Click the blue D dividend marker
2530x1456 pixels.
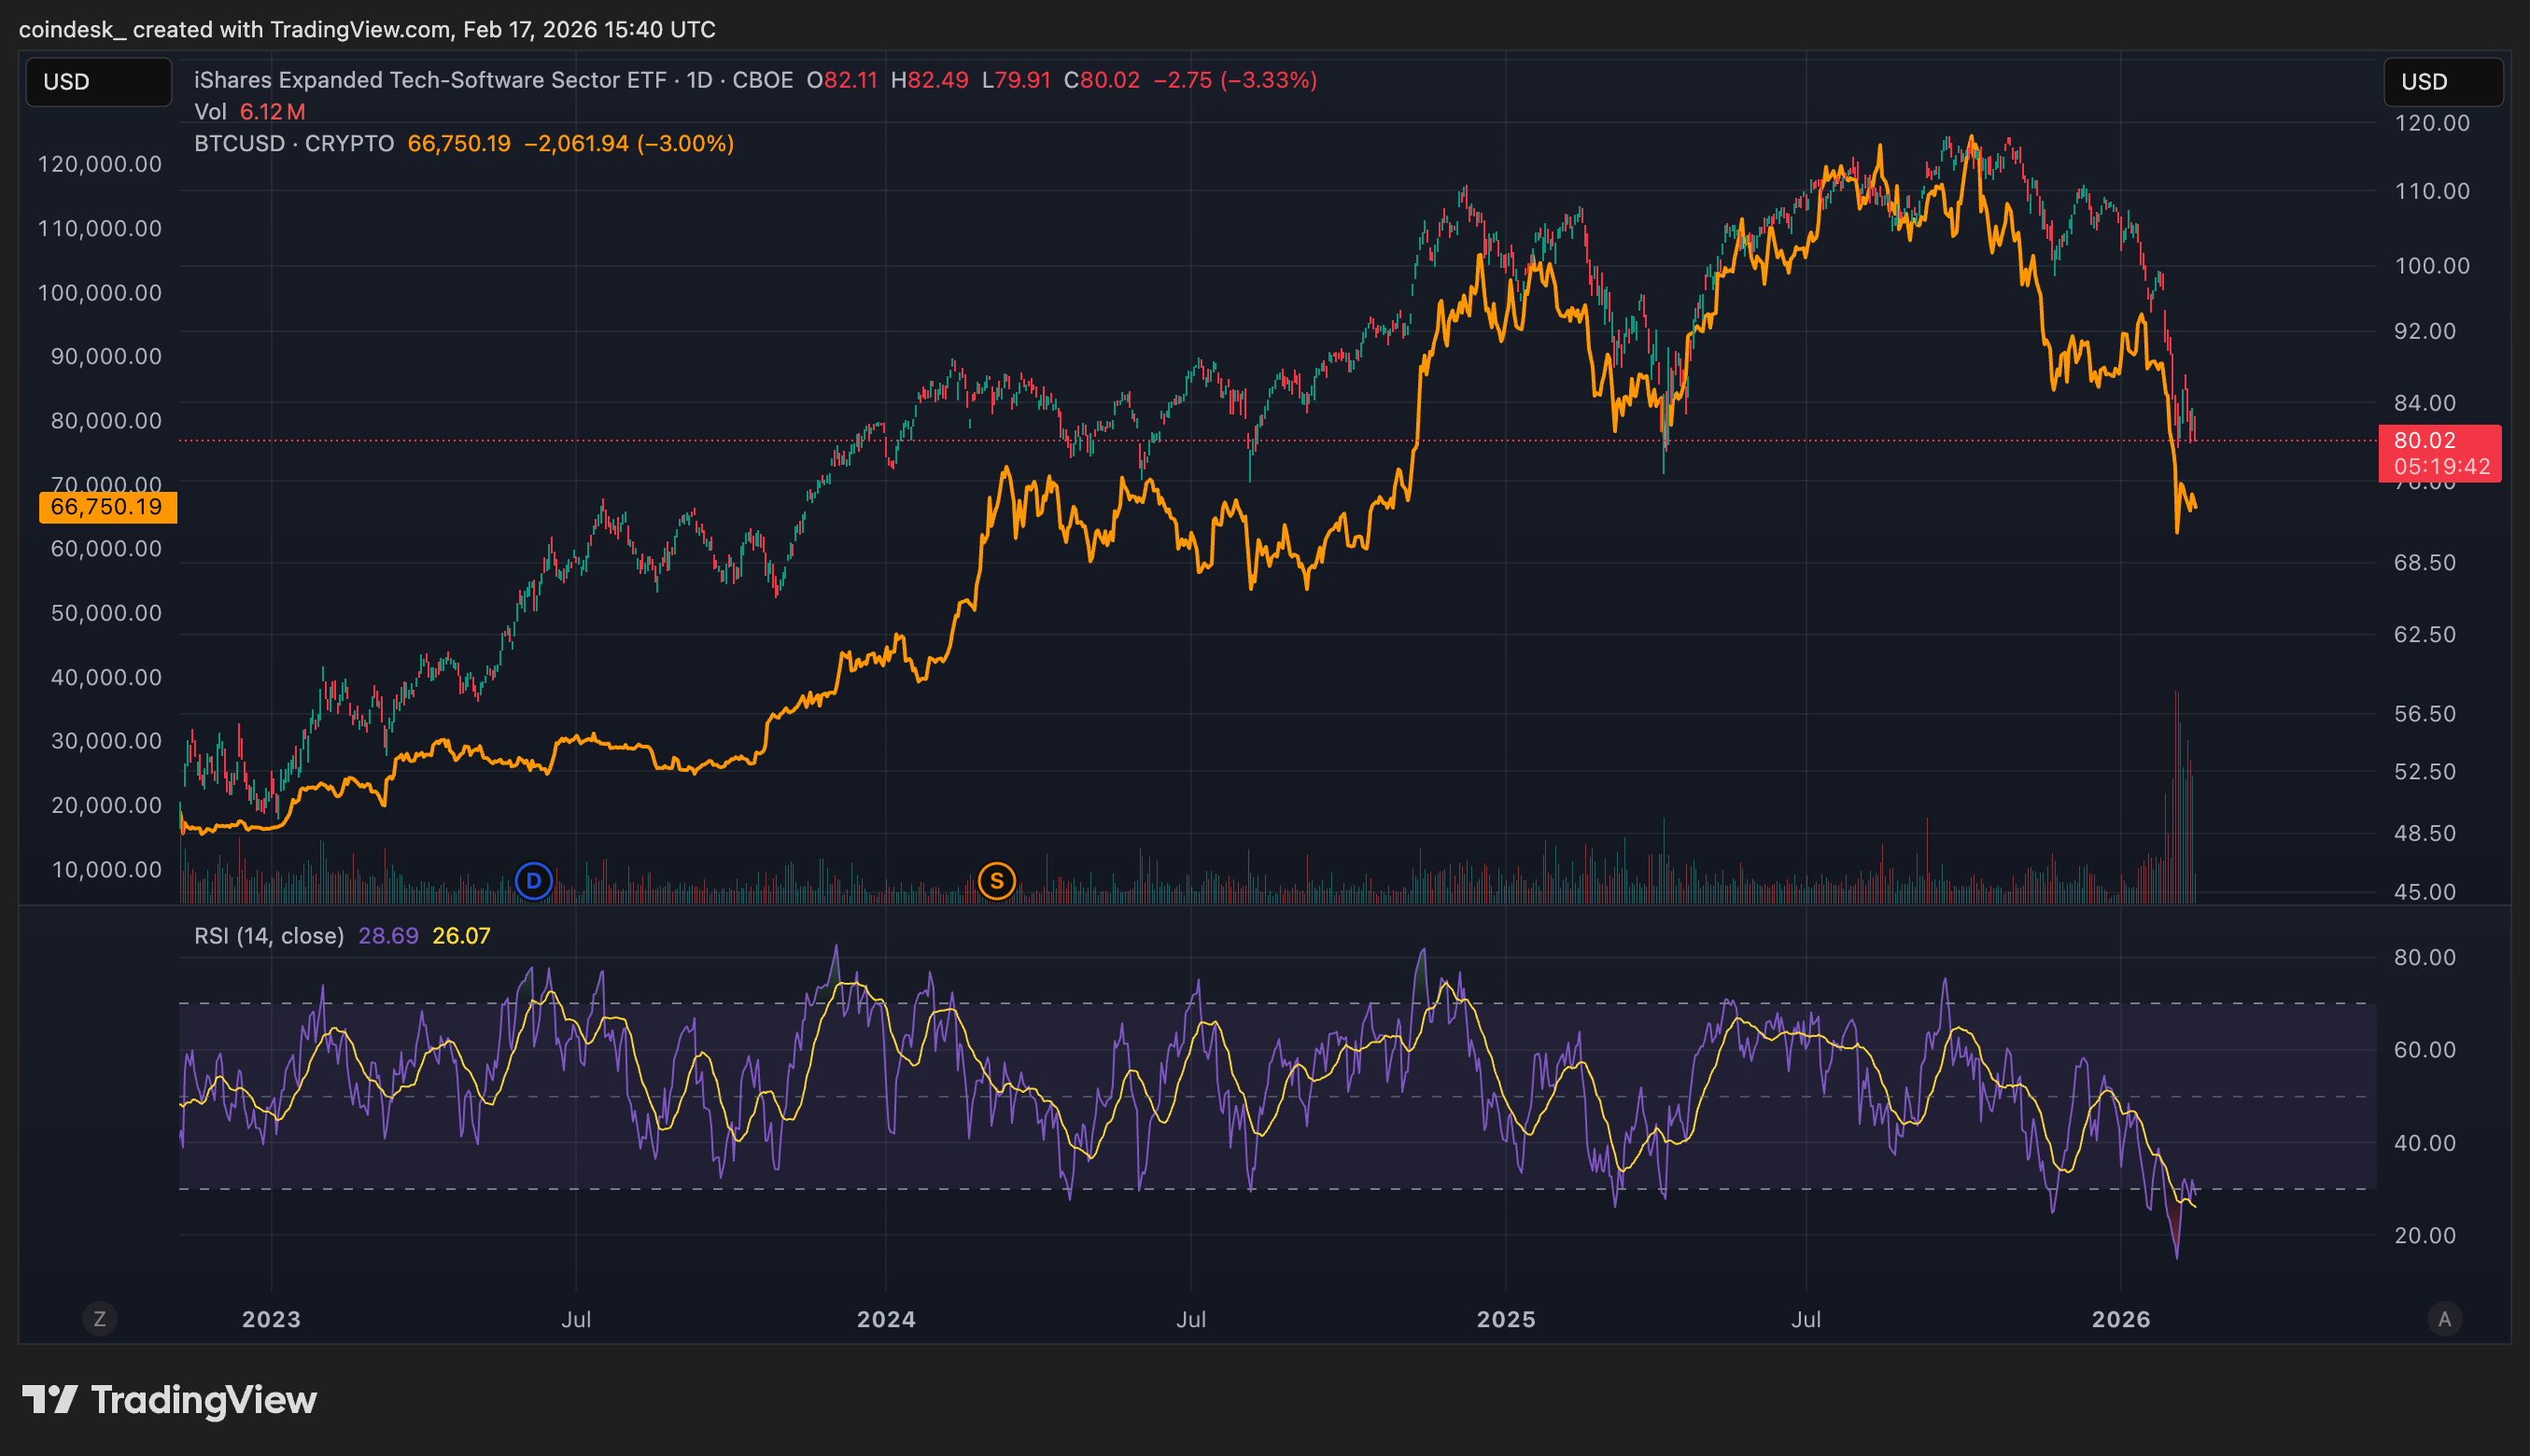533,881
